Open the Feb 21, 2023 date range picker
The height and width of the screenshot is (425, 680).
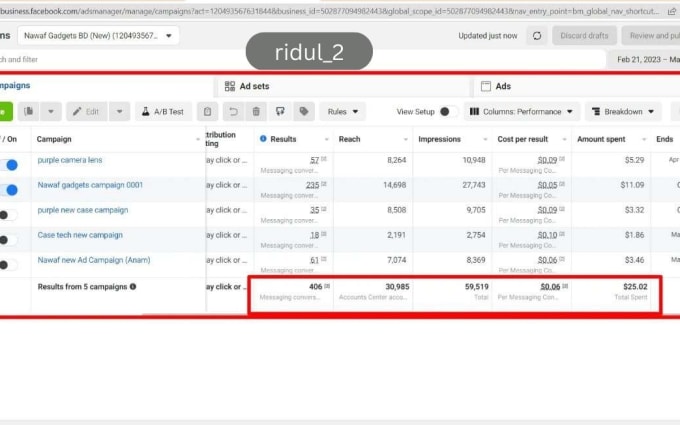point(644,59)
